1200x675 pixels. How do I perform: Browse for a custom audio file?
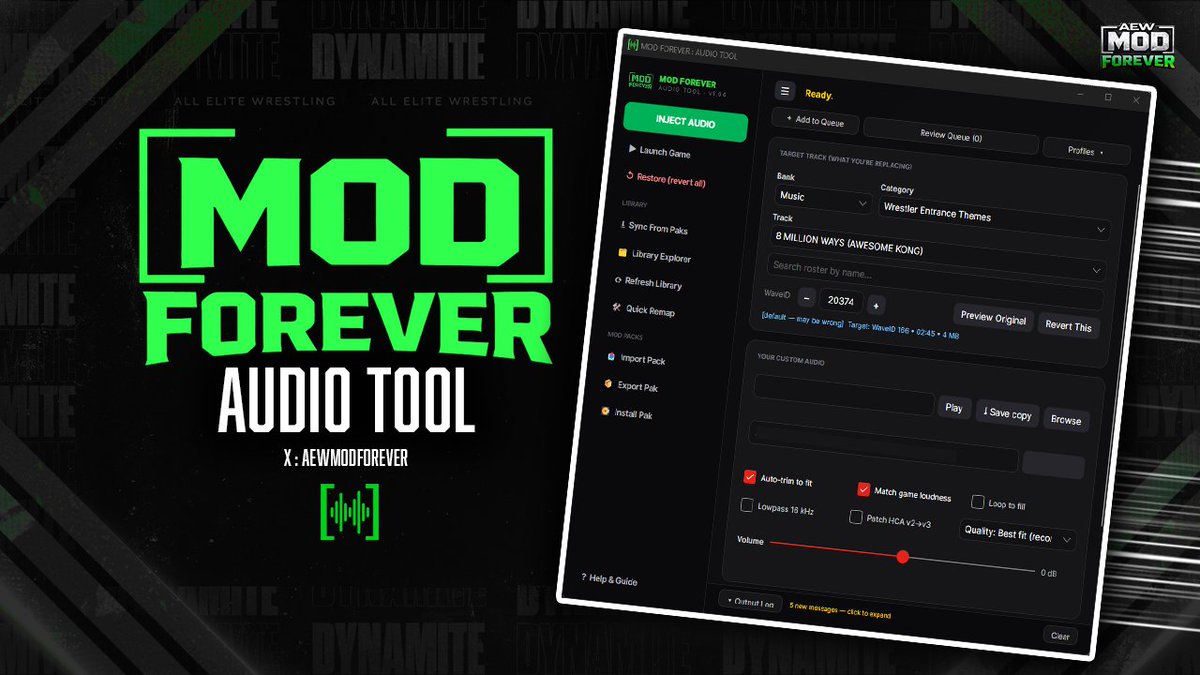coord(1066,420)
